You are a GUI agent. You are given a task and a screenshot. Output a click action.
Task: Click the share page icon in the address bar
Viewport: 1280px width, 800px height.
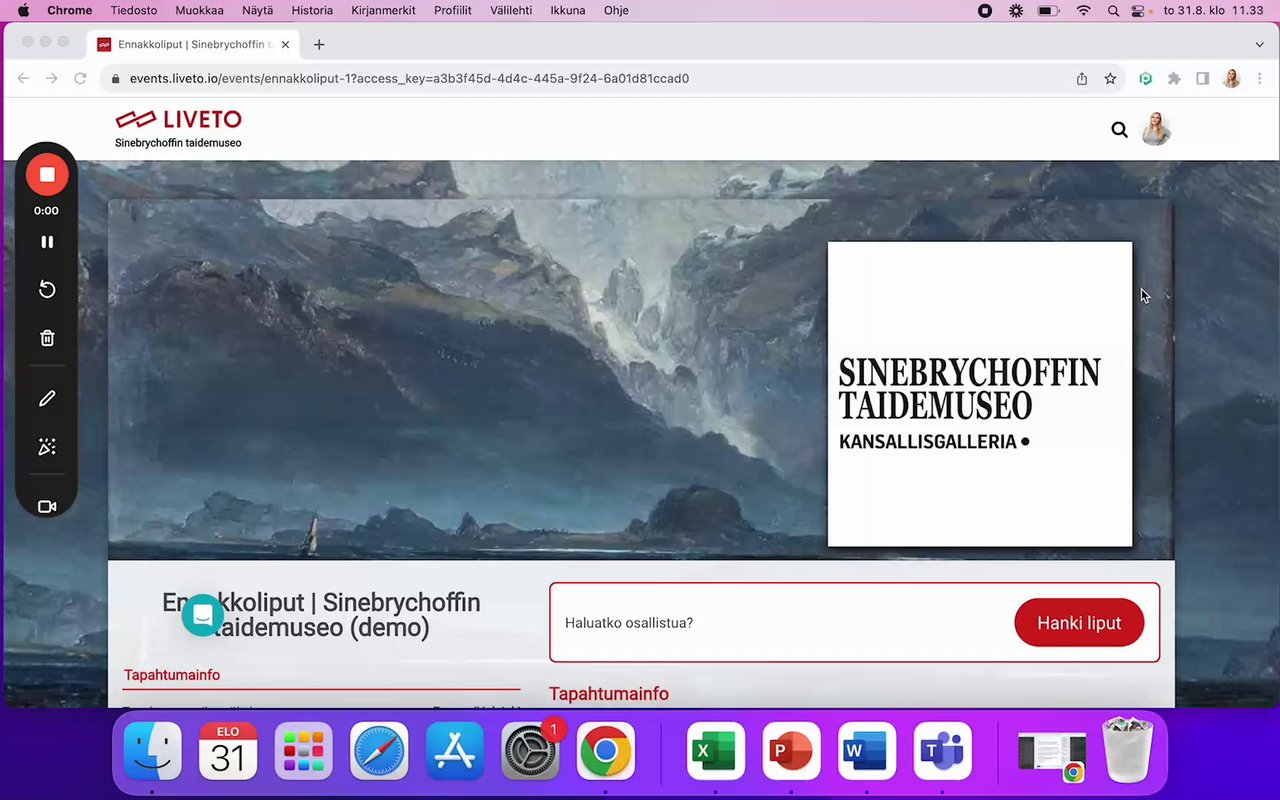pos(1082,78)
